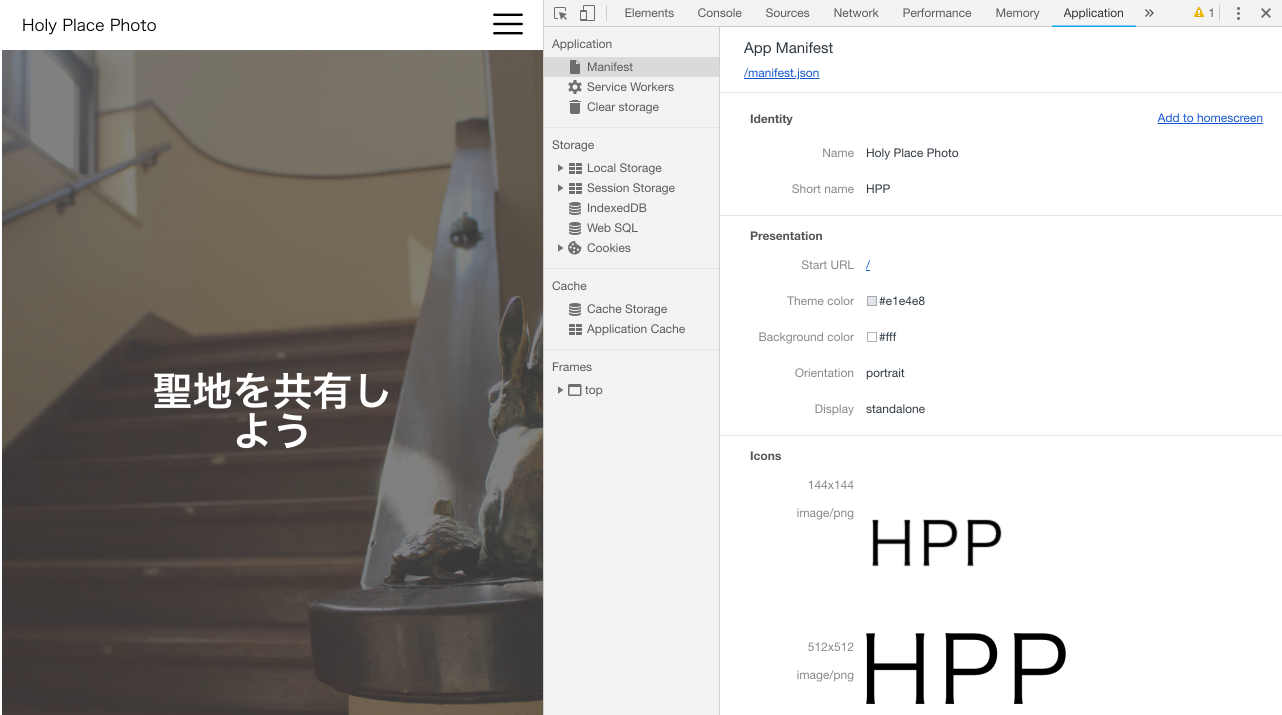
Task: Close the DevTools panel
Action: pyautogui.click(x=1265, y=13)
